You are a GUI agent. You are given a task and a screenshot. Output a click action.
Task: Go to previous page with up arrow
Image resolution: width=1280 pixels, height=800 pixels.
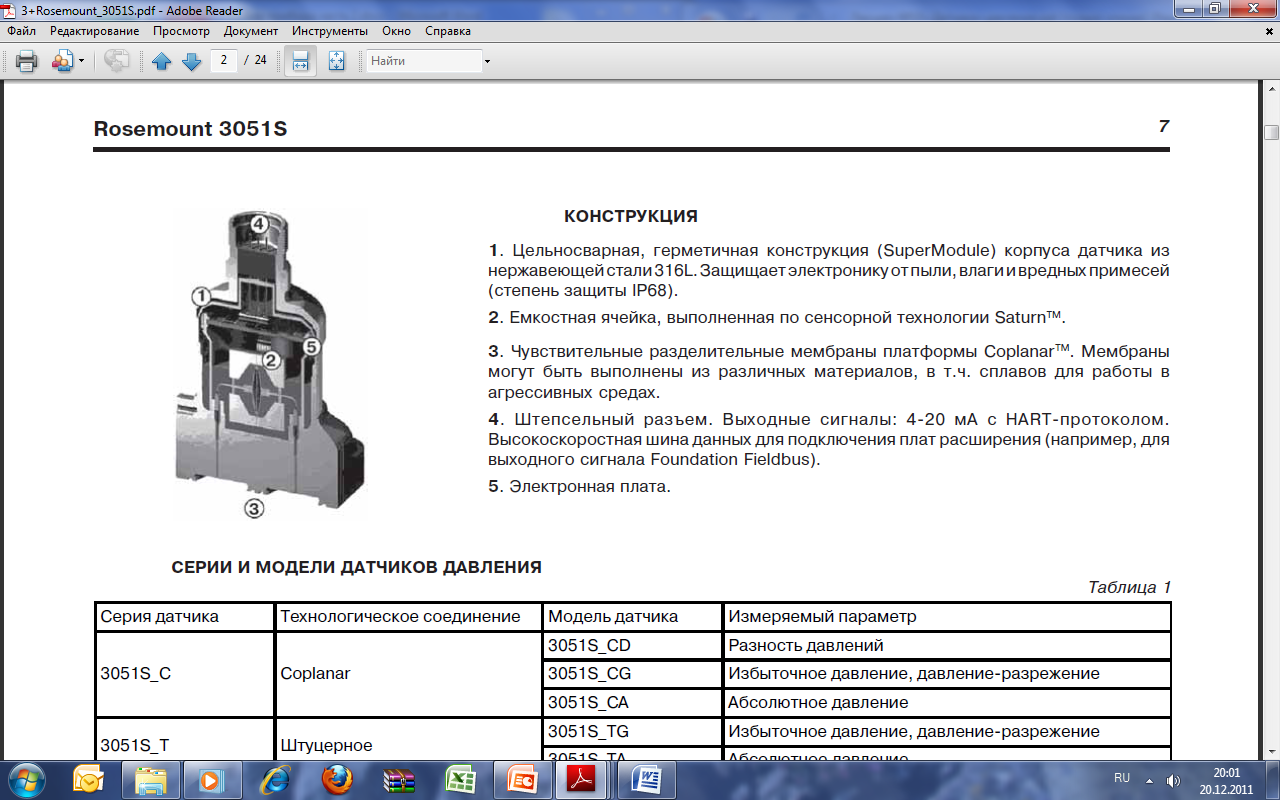pyautogui.click(x=162, y=61)
